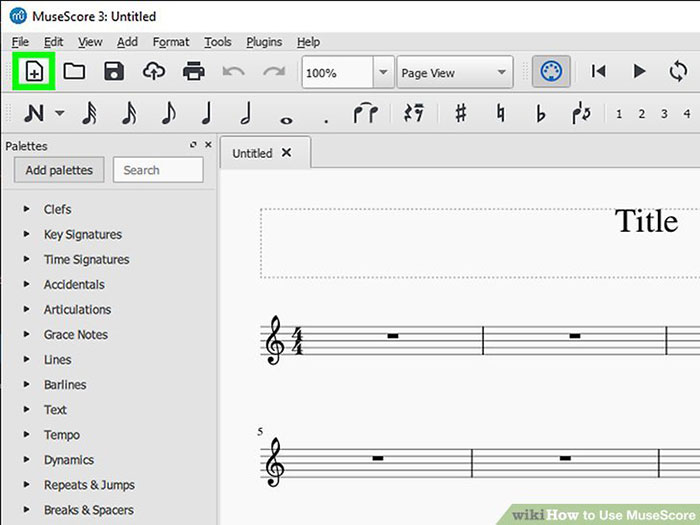
Task: Open the Plugins menu
Action: click(x=263, y=42)
